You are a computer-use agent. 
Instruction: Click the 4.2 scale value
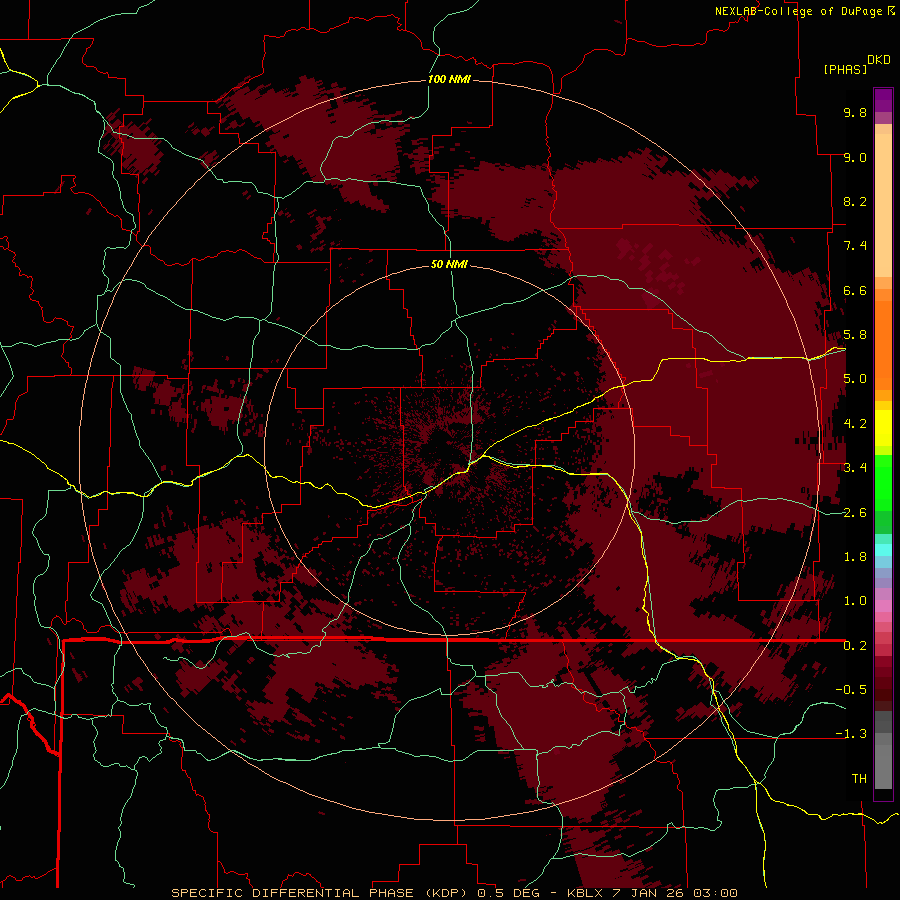[x=855, y=424]
